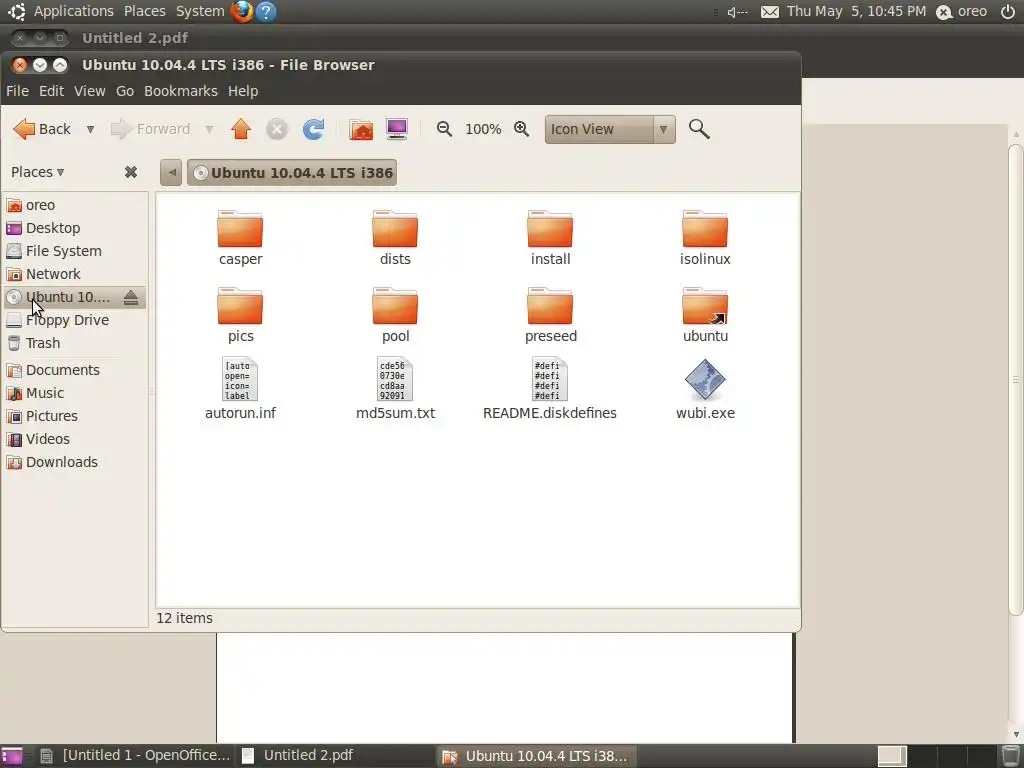The height and width of the screenshot is (768, 1024).
Task: Zoom out with the minus magnifier
Action: click(444, 129)
